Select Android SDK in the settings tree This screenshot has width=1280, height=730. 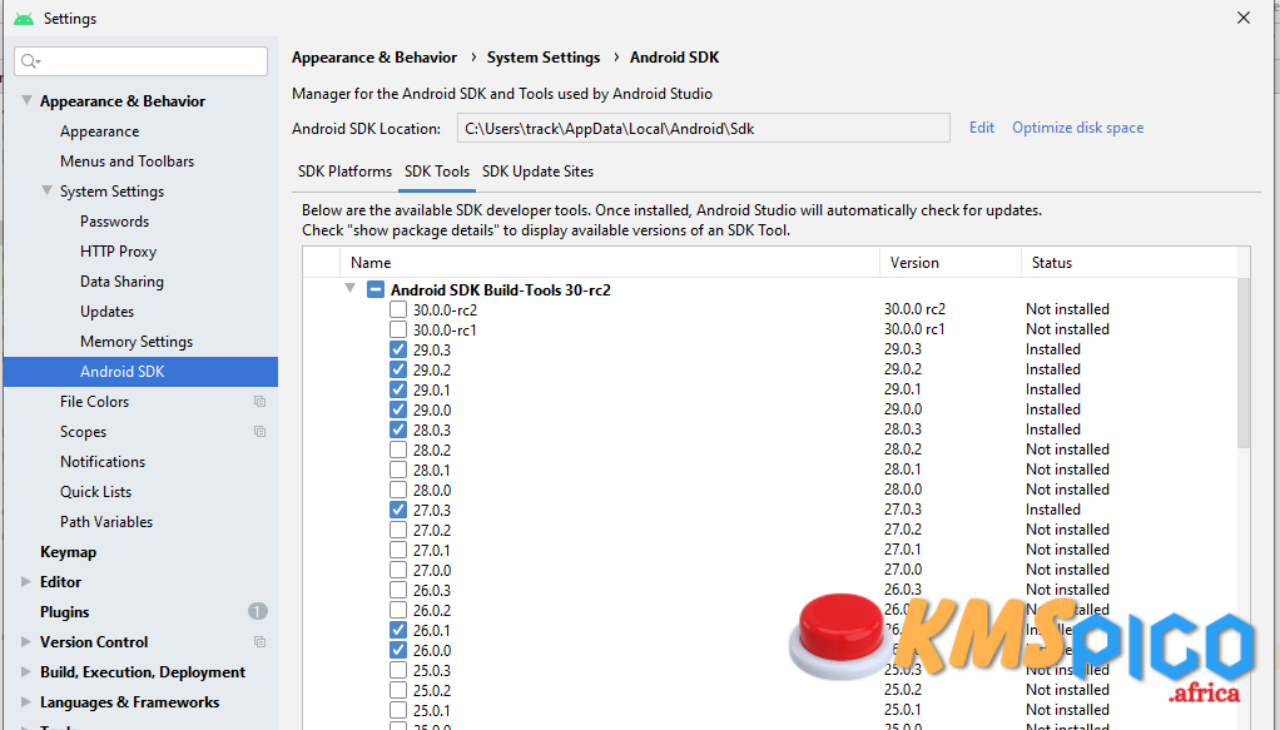[x=141, y=372]
